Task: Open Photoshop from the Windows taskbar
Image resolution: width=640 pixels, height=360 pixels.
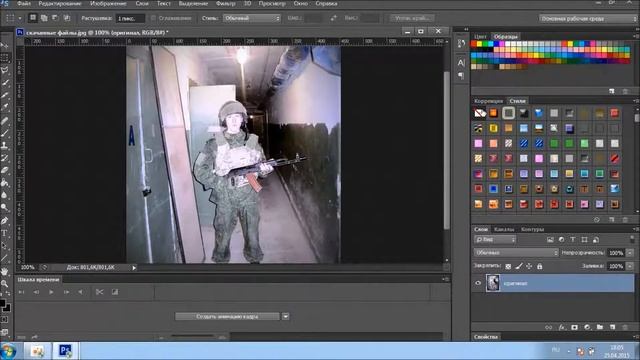Action: [65, 351]
